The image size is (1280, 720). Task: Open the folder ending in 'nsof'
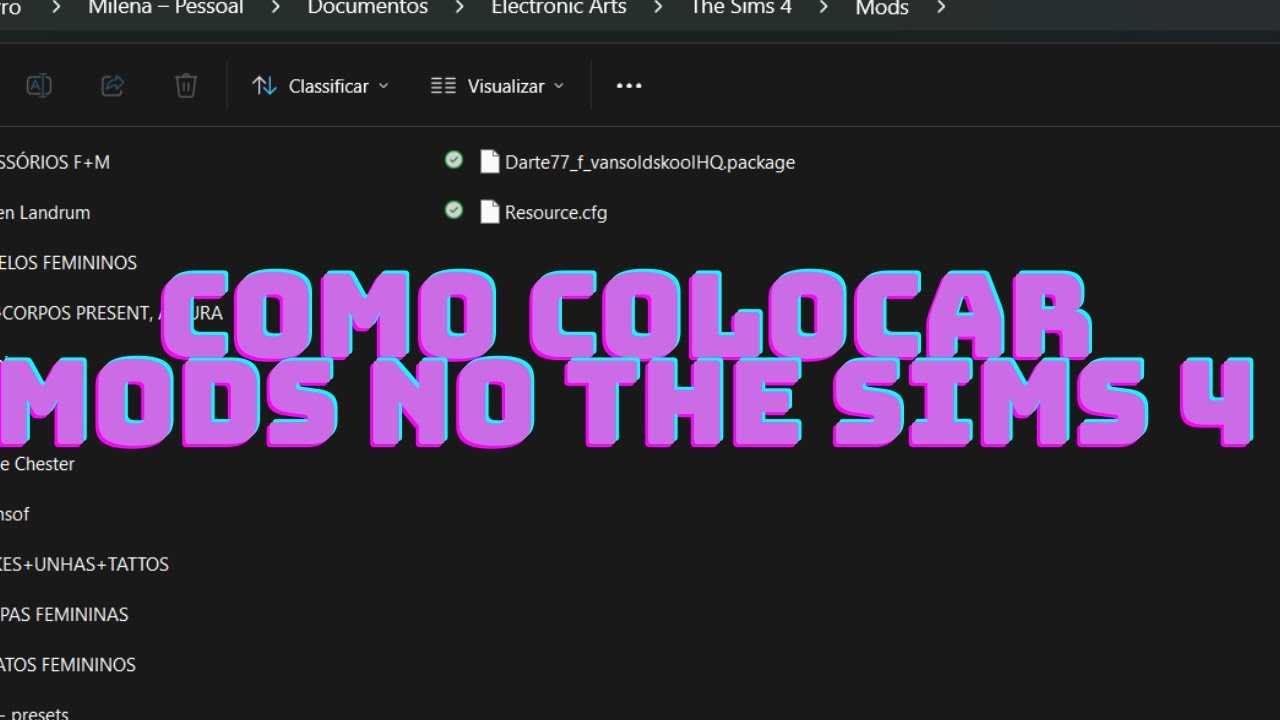[15, 514]
